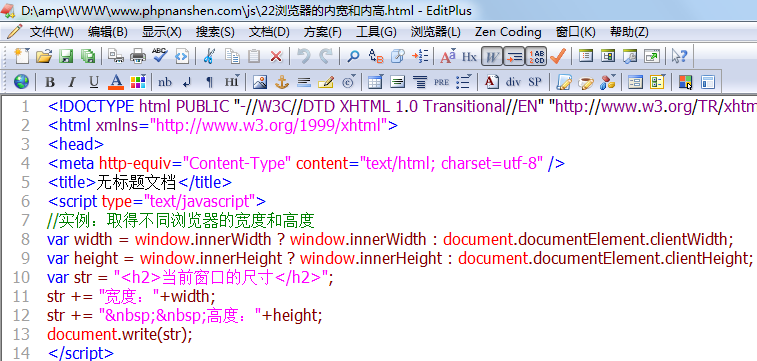Screen dimensions: 757x361
Task: Click the orange check mark icon
Action: (x=558, y=56)
